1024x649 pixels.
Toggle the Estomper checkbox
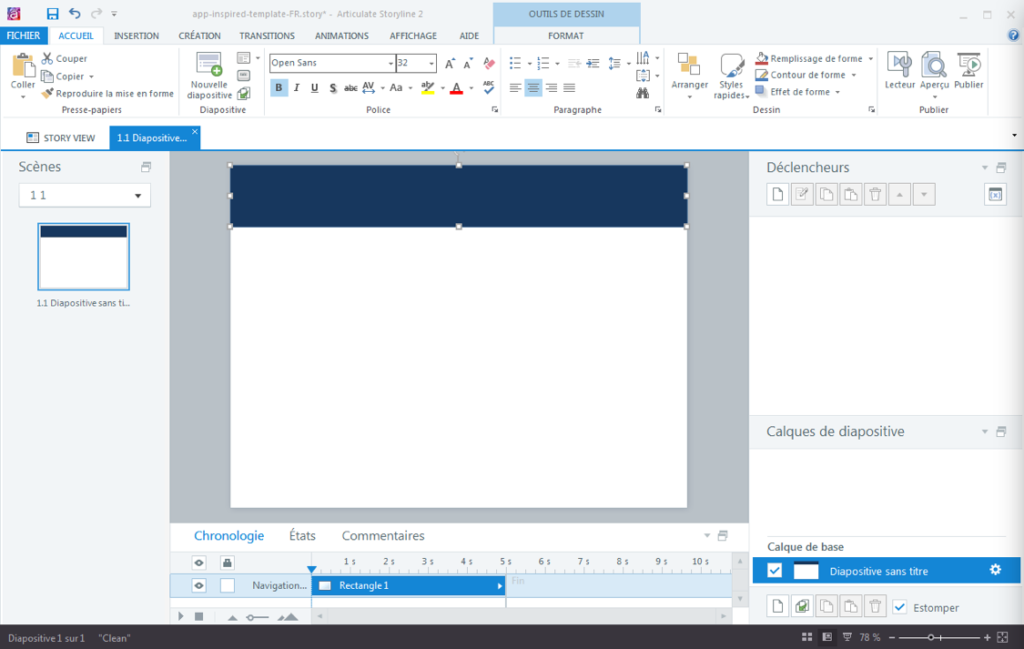[x=898, y=606]
